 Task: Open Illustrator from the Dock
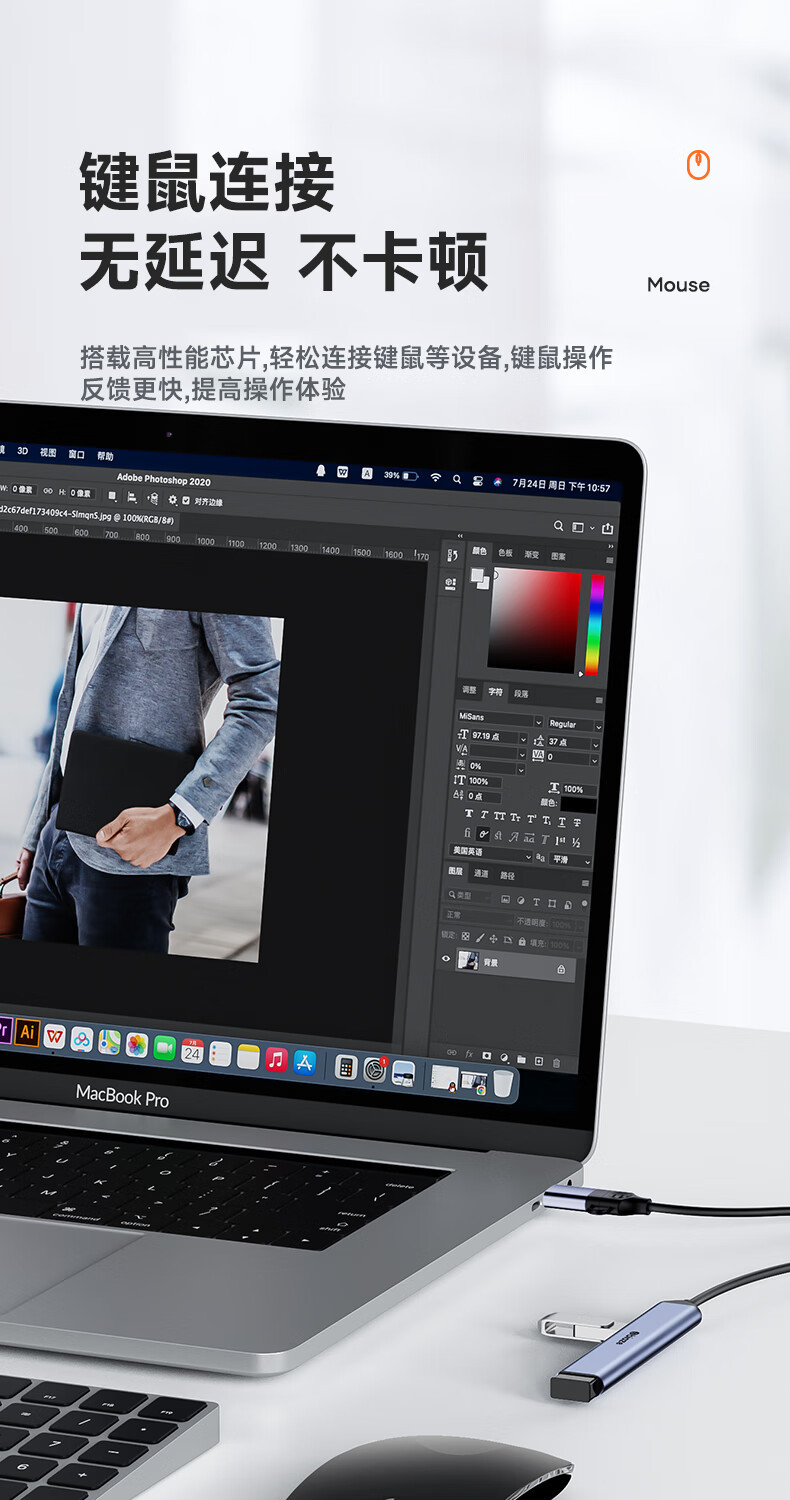(x=28, y=1031)
